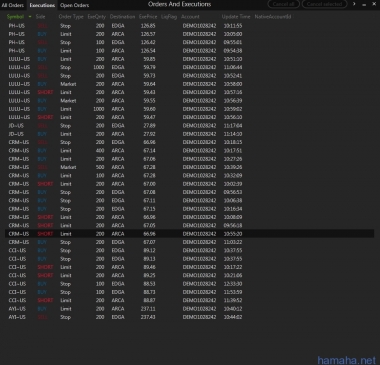Select the AYI-US price 237.43 cell
The width and height of the screenshot is (380, 365).
[148, 317]
